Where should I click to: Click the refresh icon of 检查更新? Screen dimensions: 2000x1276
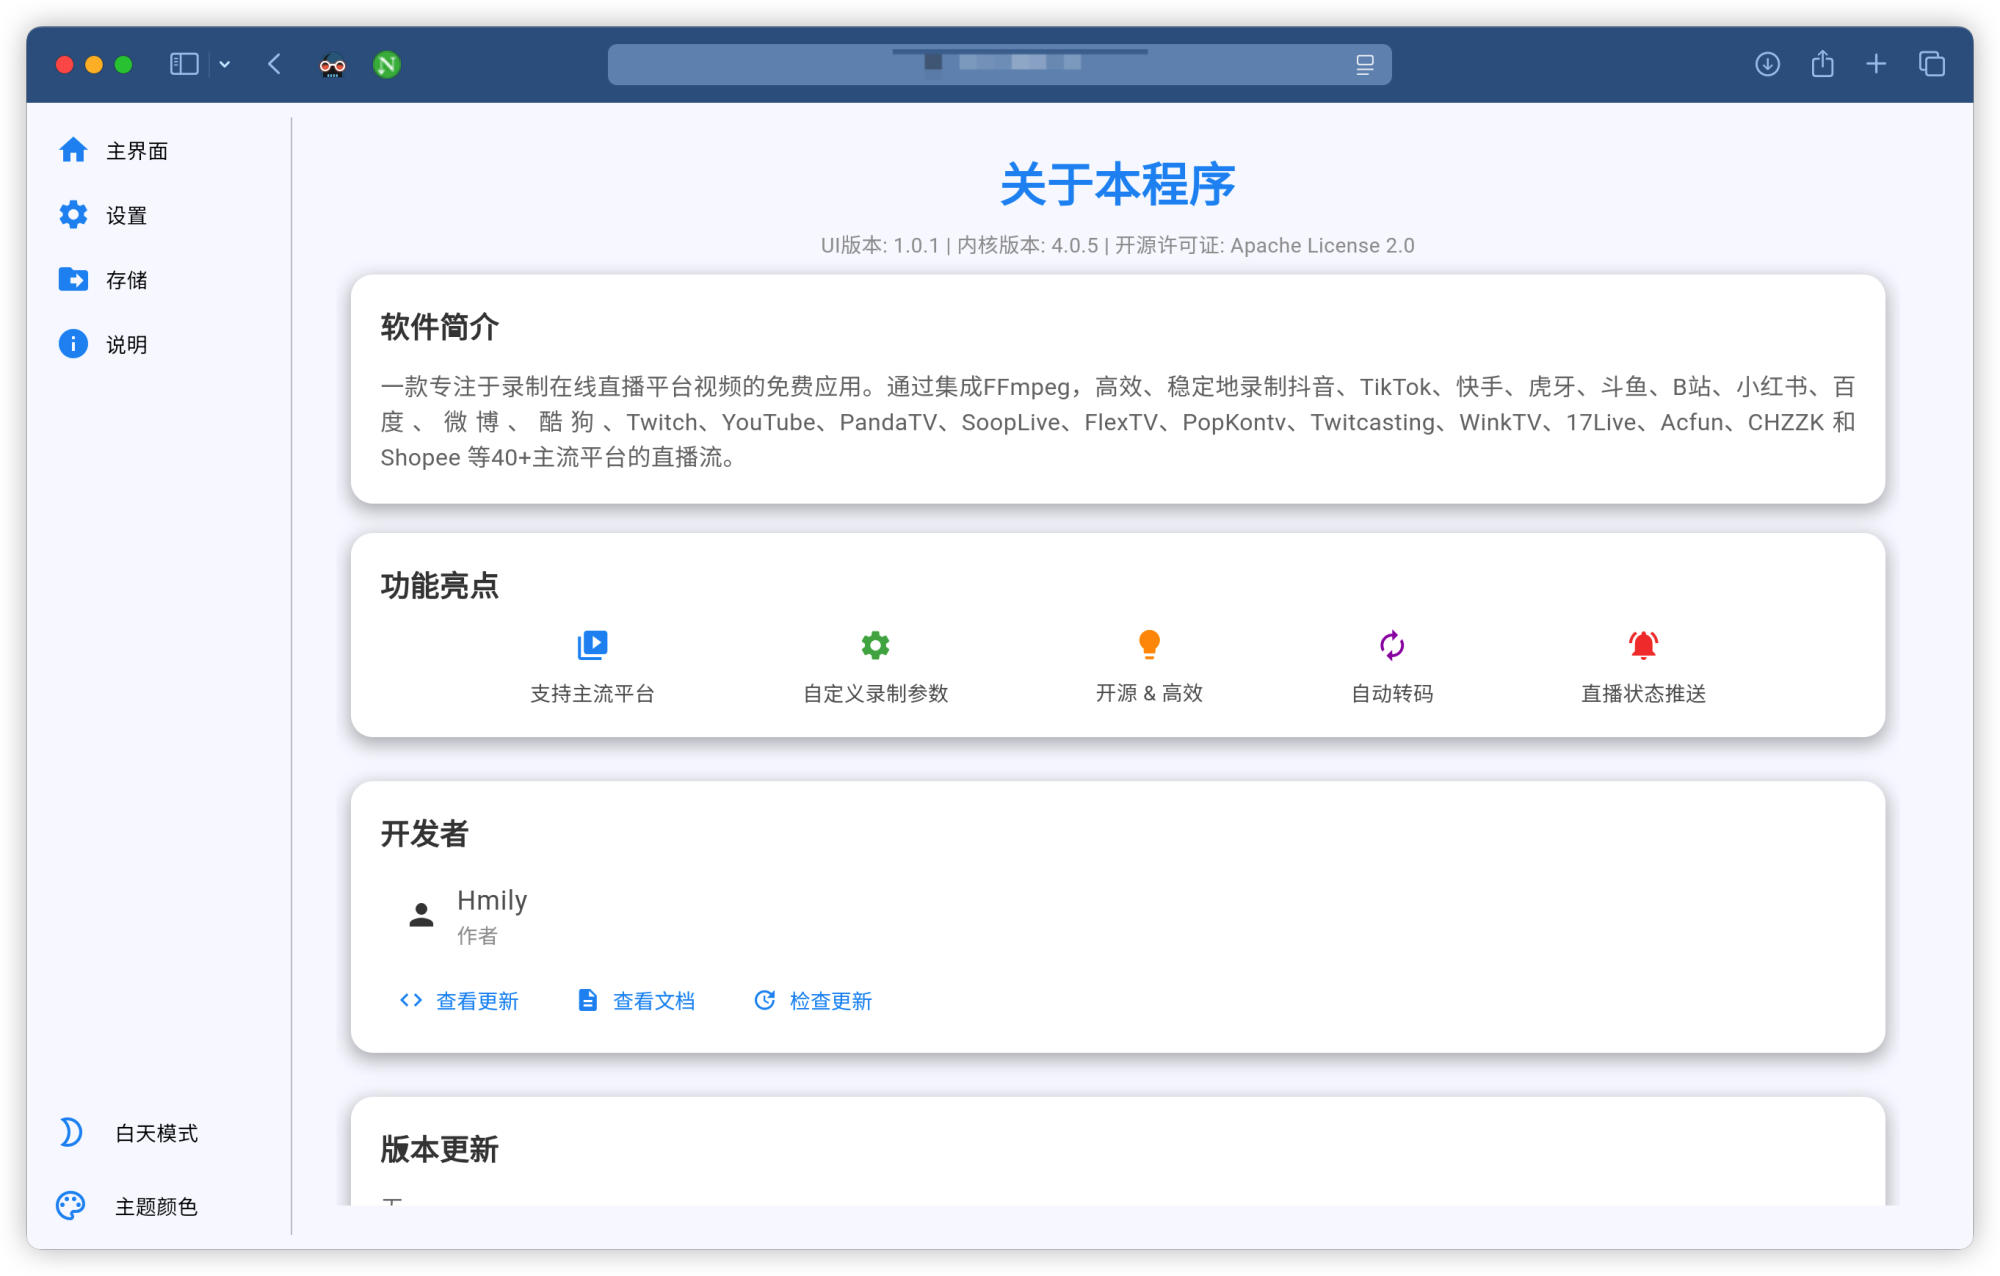[x=765, y=1000]
